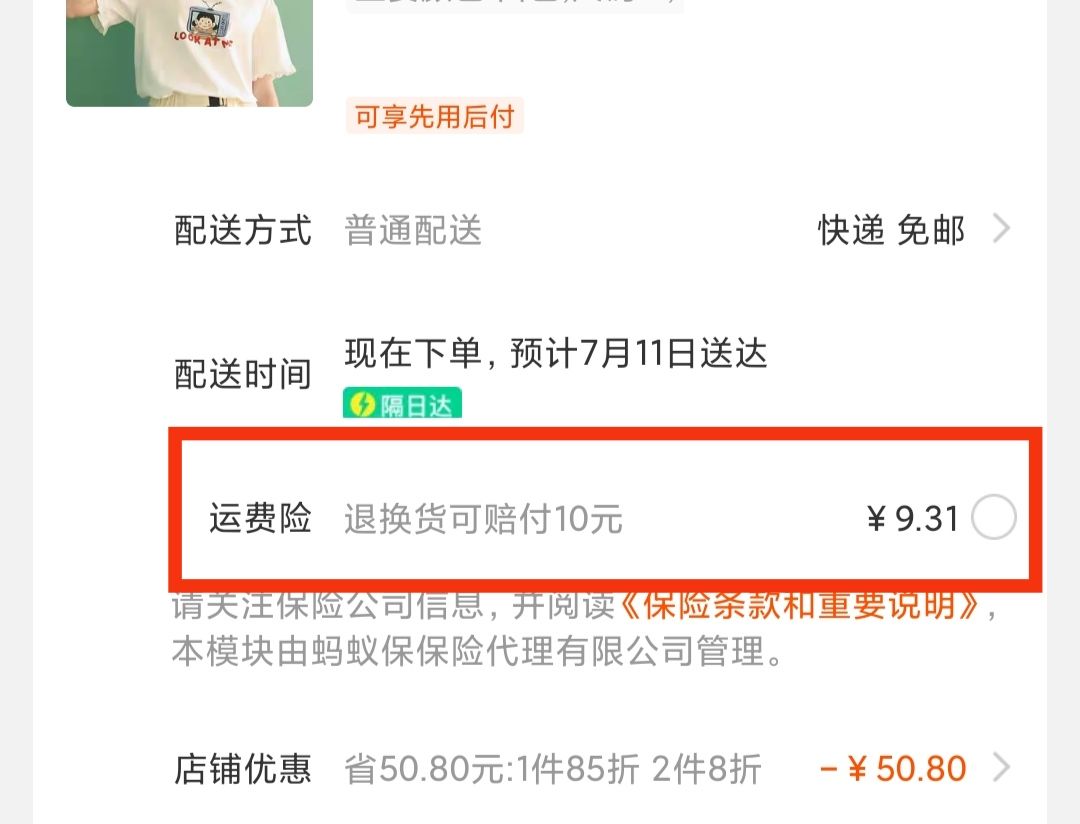The width and height of the screenshot is (1080, 824).
Task: Tap the product T-shirt thumbnail
Action: click(189, 52)
